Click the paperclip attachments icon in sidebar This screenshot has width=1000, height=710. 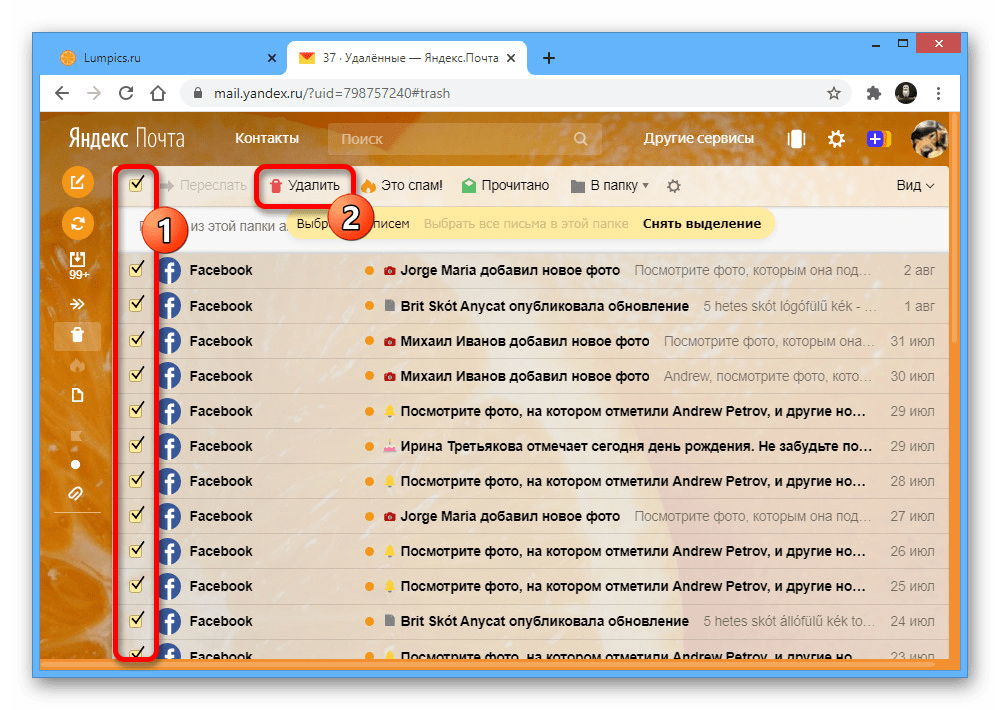(77, 493)
